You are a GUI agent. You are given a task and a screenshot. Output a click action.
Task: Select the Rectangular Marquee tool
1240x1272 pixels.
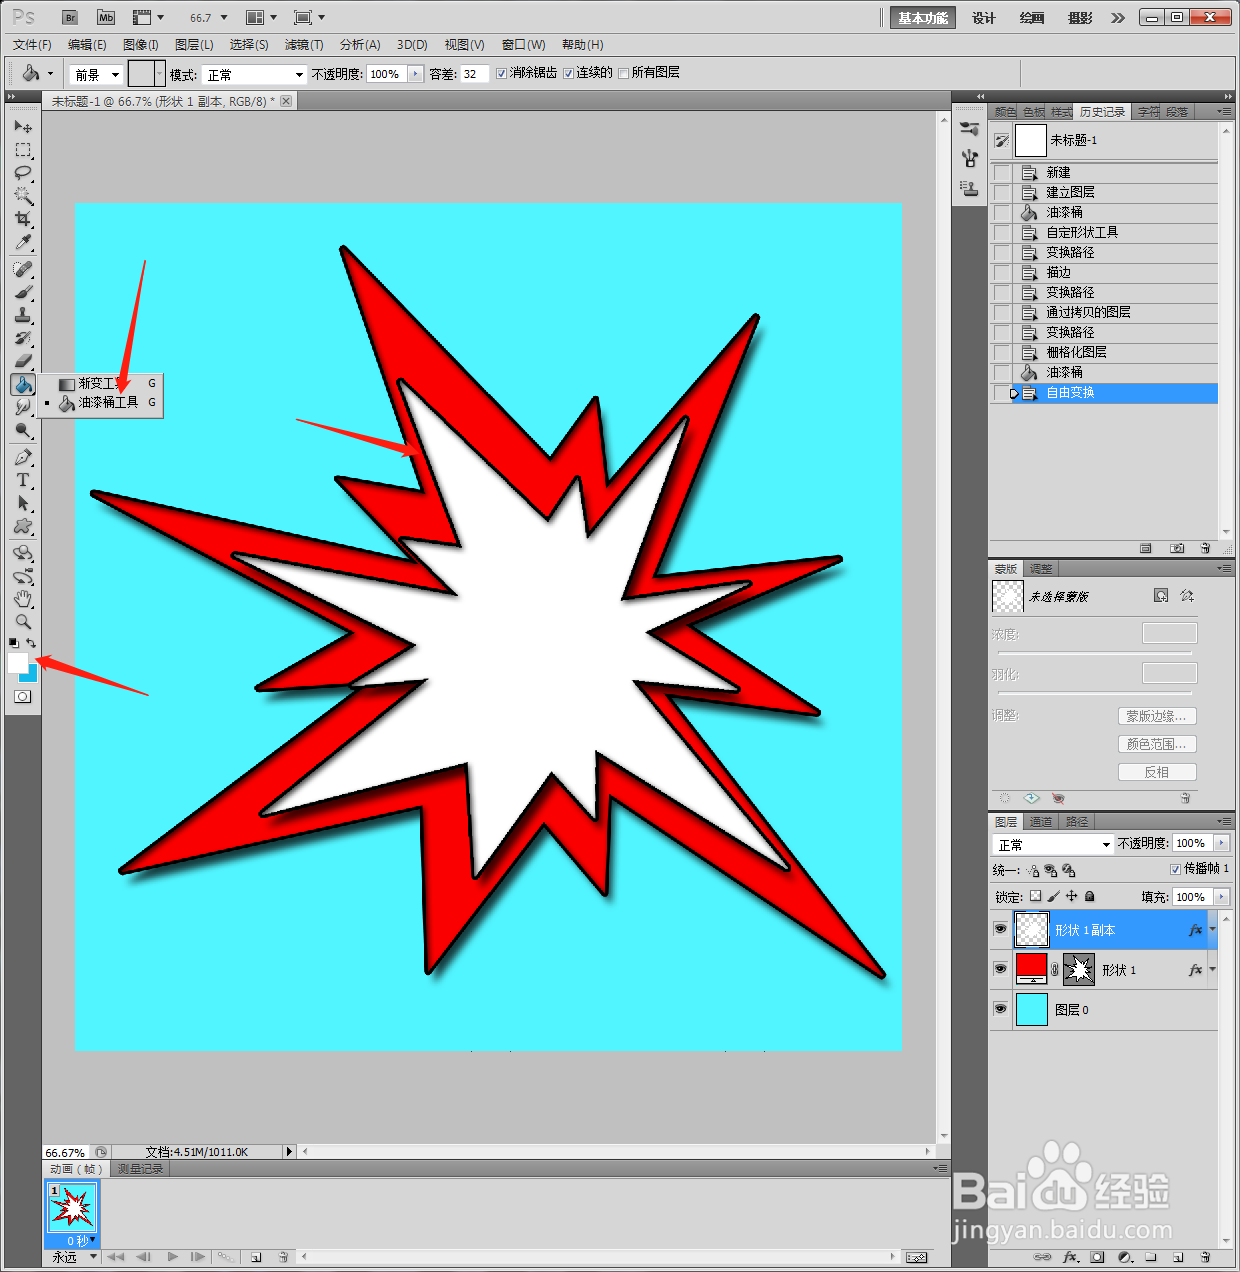pyautogui.click(x=23, y=150)
